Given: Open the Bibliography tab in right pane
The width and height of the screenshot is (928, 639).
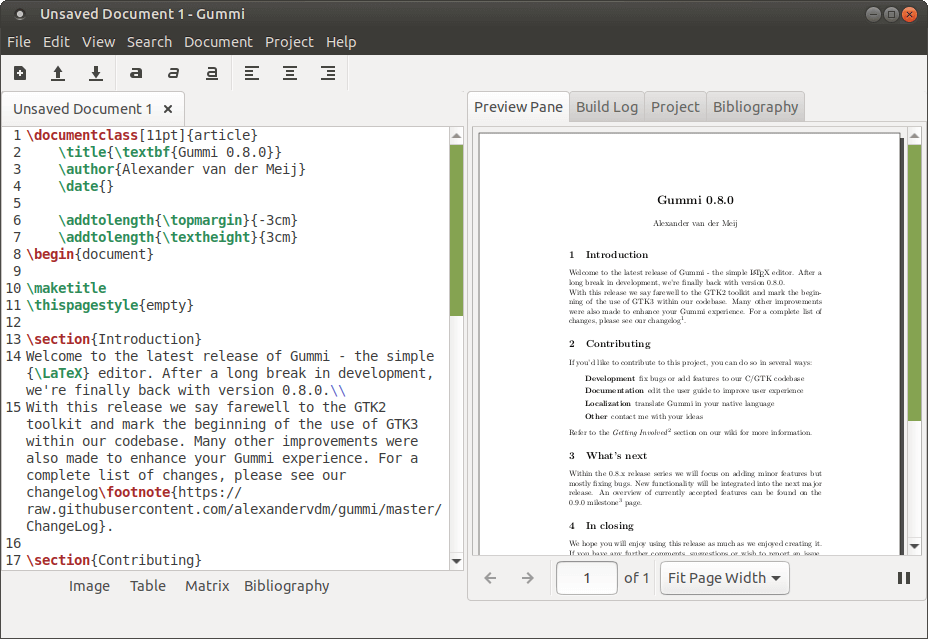Looking at the screenshot, I should tap(755, 107).
